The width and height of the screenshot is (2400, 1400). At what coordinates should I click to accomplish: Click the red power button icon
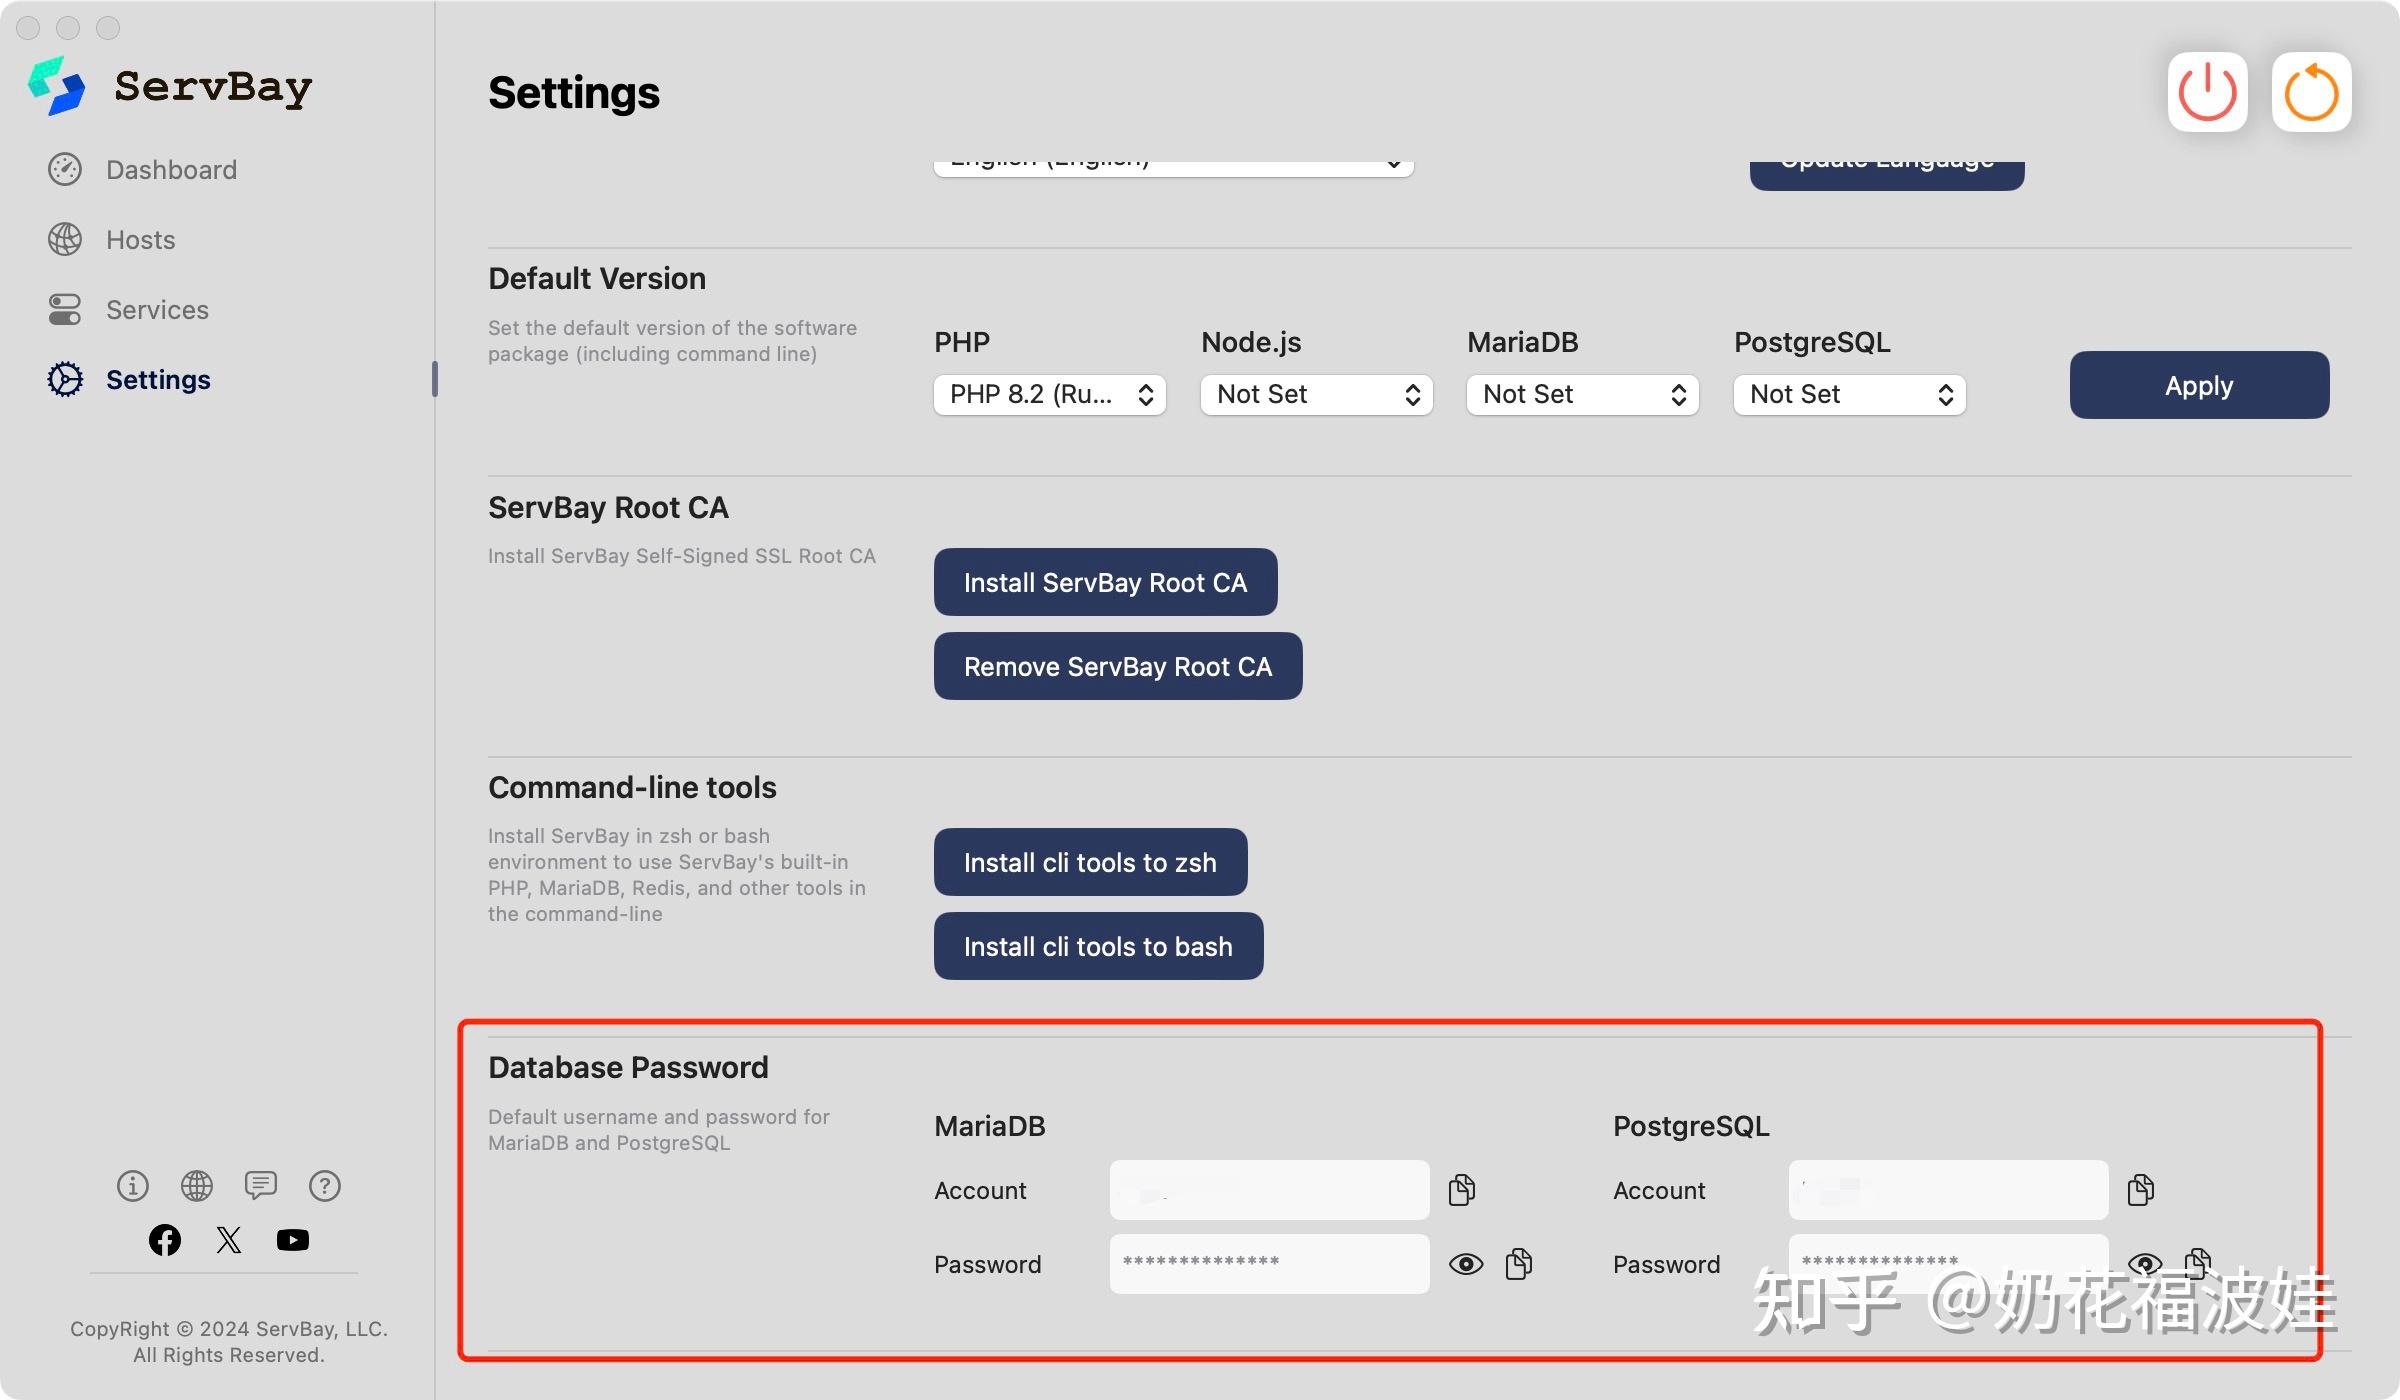(2207, 92)
